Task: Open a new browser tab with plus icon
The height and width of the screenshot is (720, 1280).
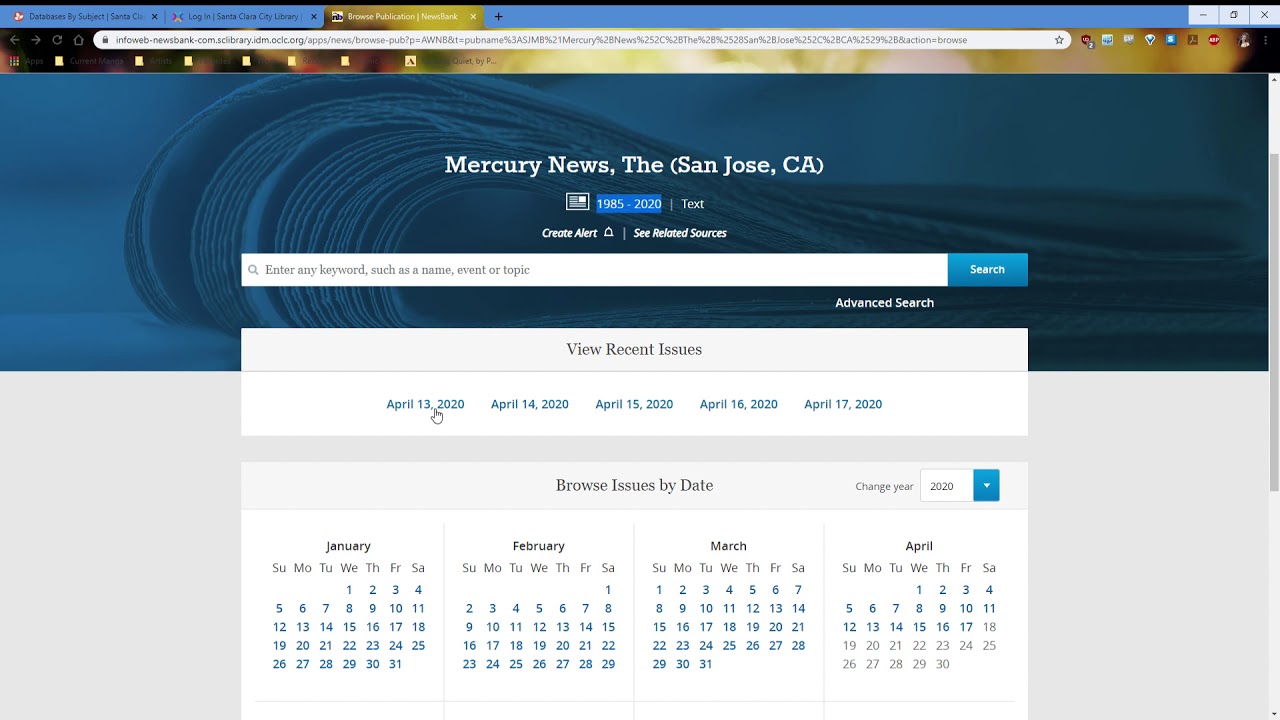Action: click(x=498, y=16)
